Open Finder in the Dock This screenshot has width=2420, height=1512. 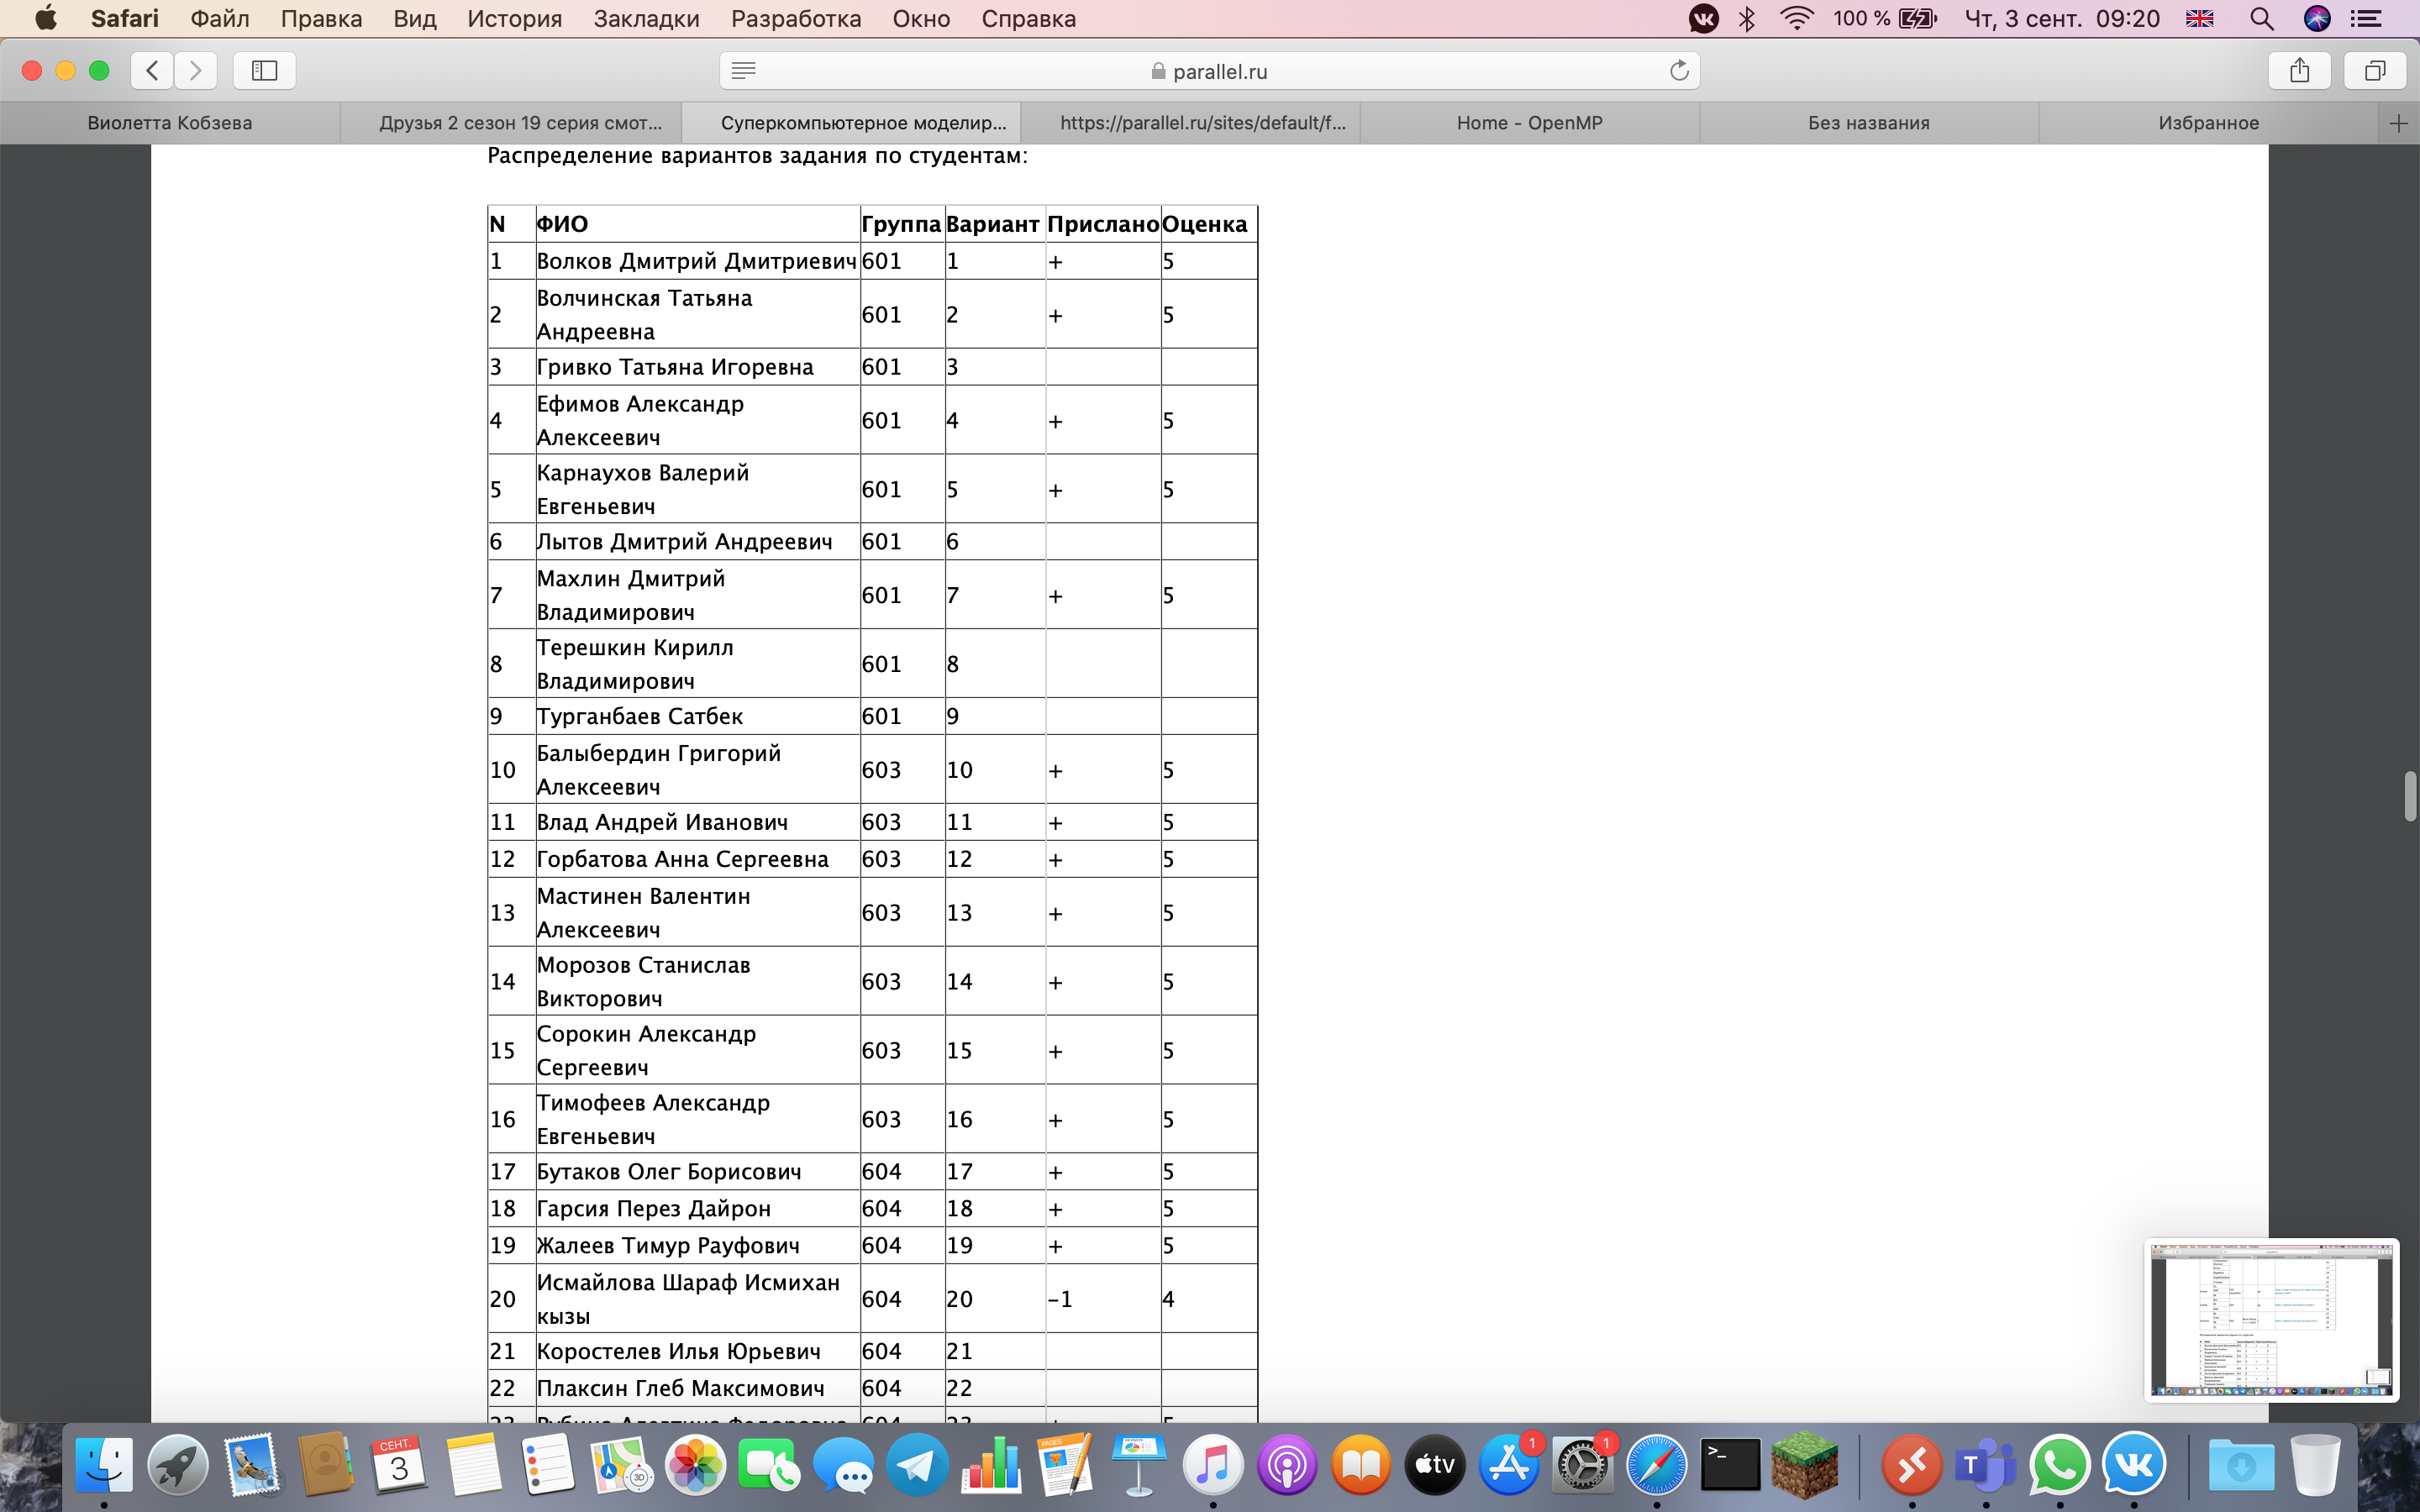tap(104, 1465)
